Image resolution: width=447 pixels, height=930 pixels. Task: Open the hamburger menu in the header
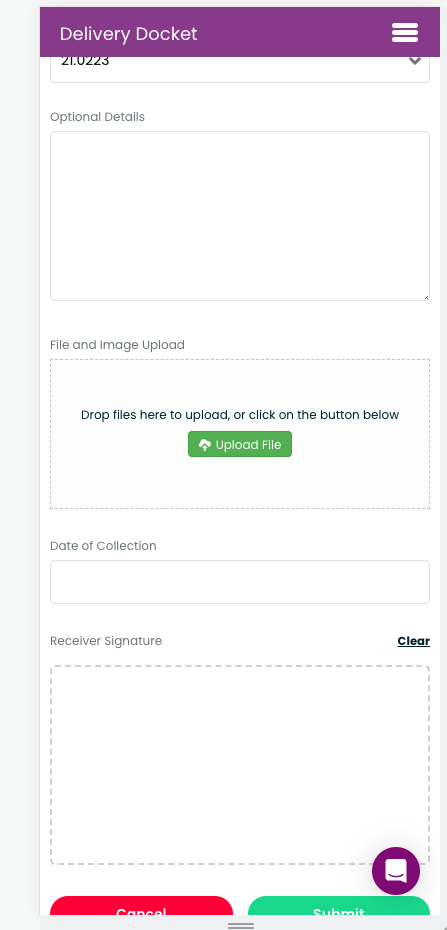click(405, 33)
